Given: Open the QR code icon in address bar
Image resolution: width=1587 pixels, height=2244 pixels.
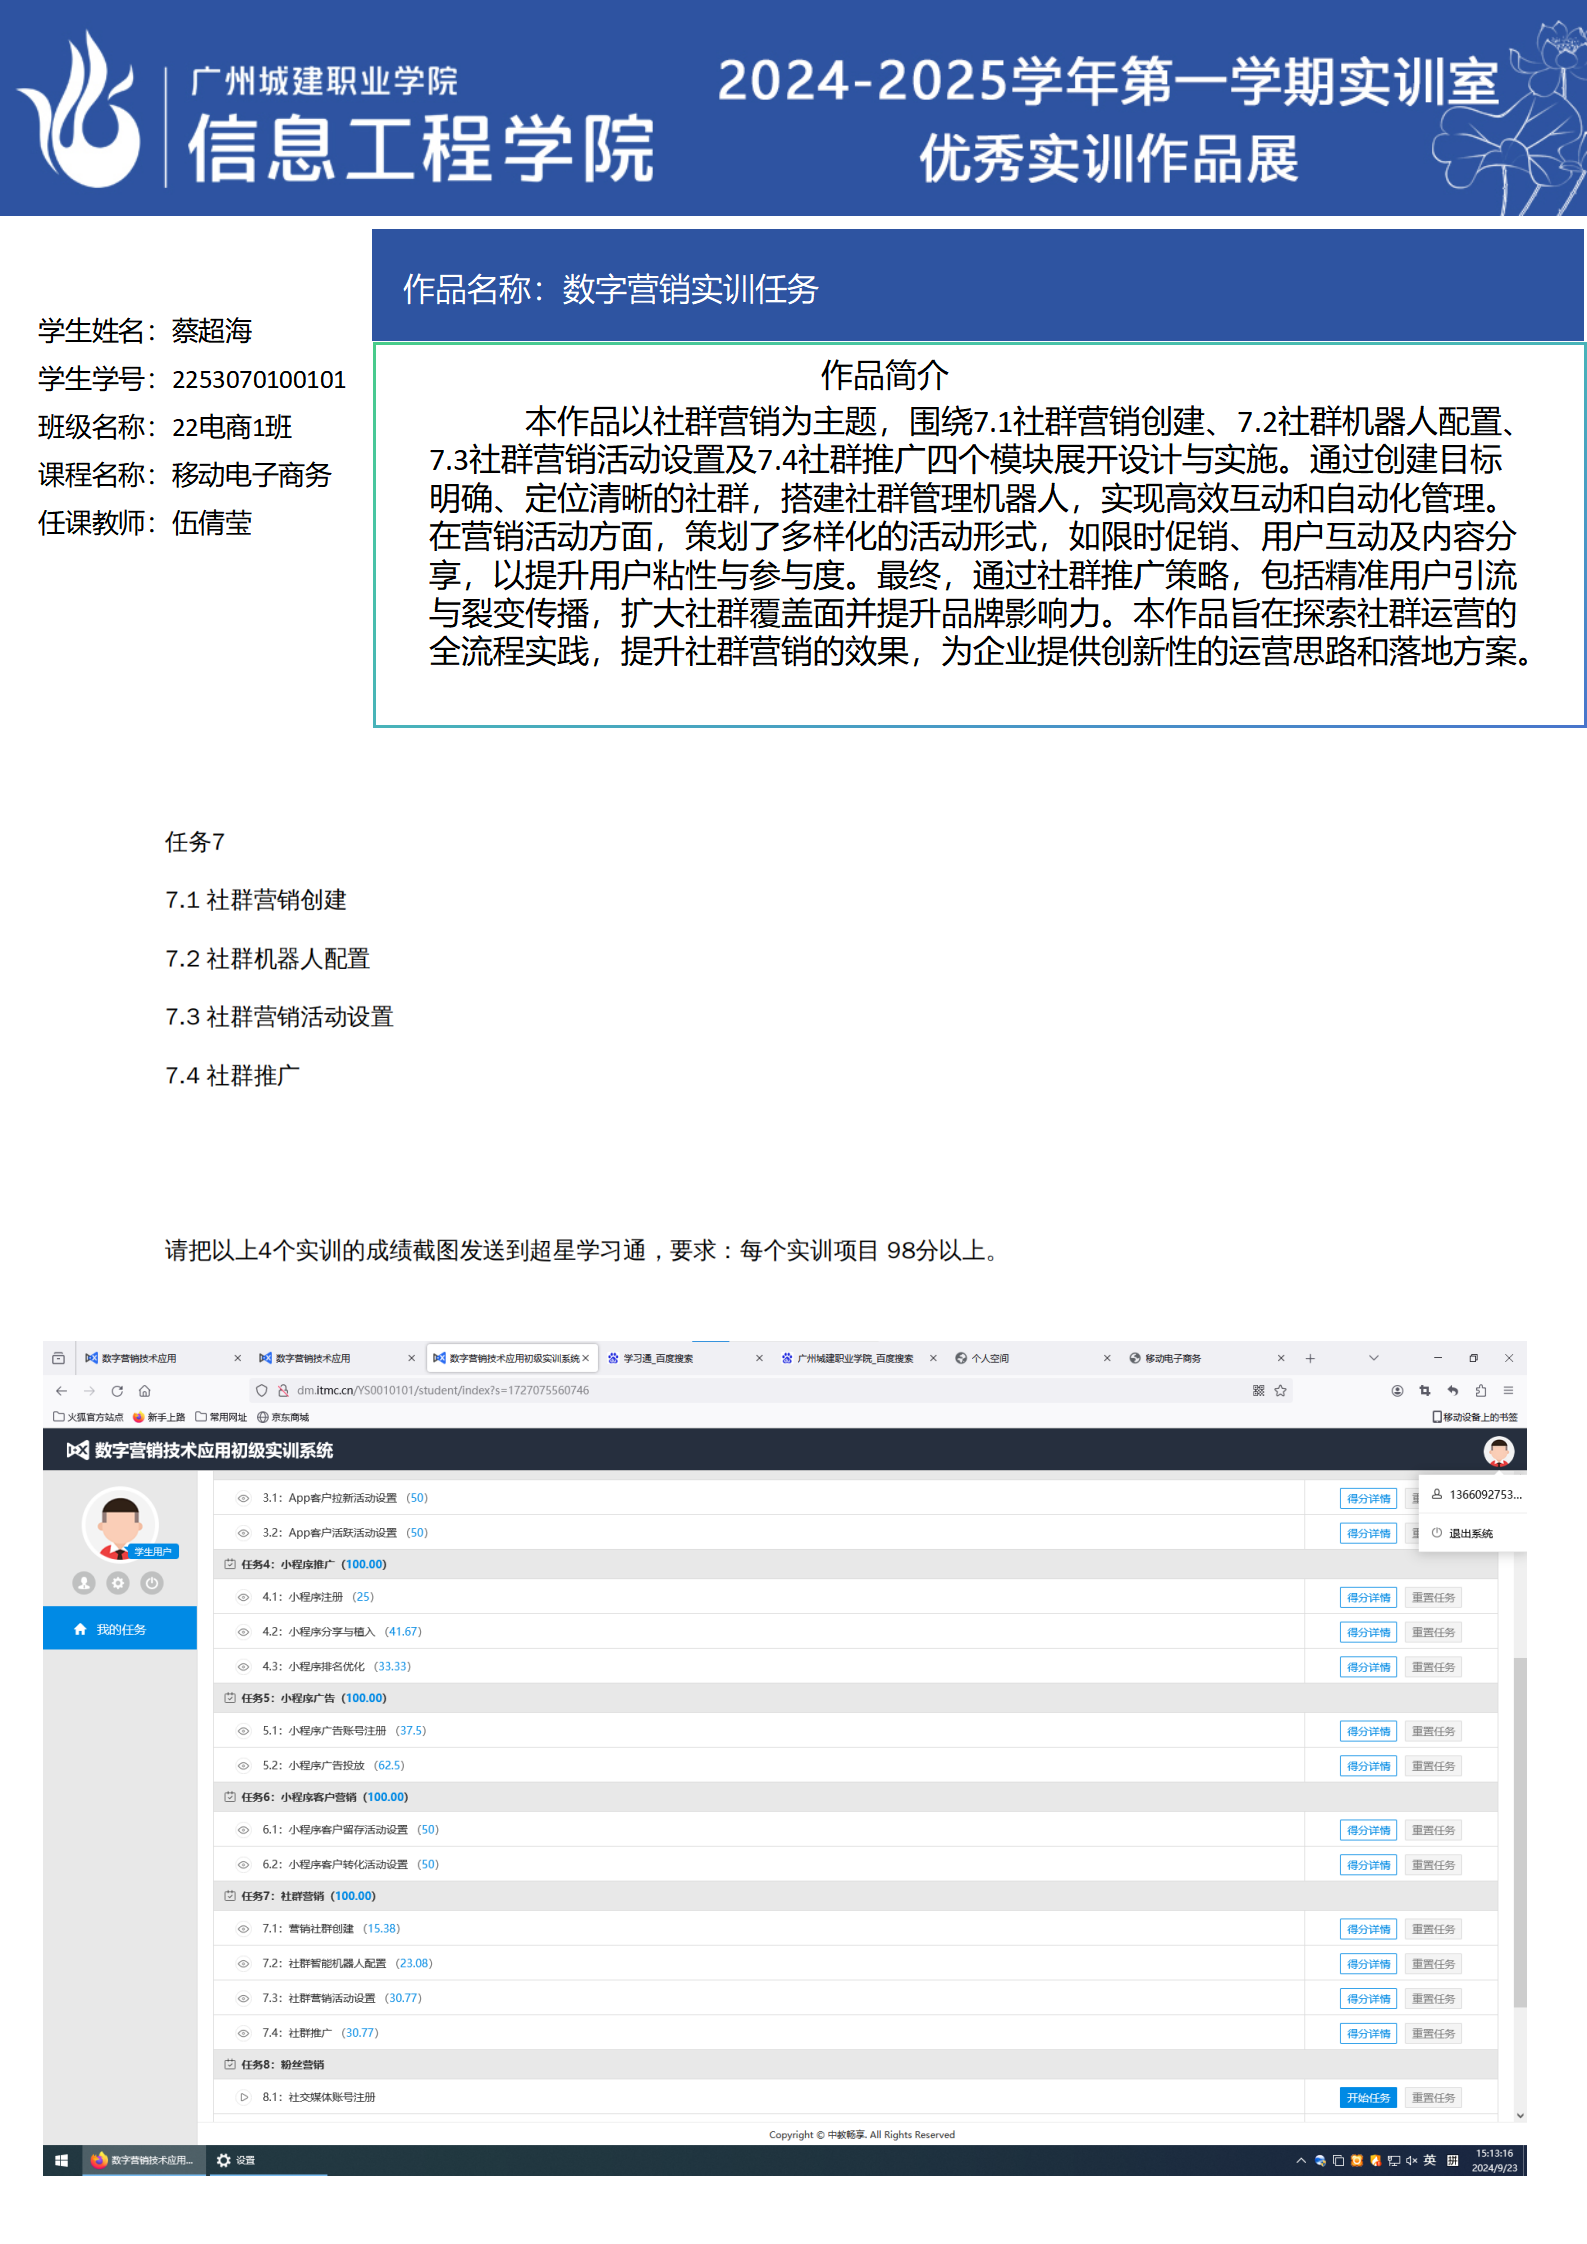Looking at the screenshot, I should [x=1258, y=1390].
